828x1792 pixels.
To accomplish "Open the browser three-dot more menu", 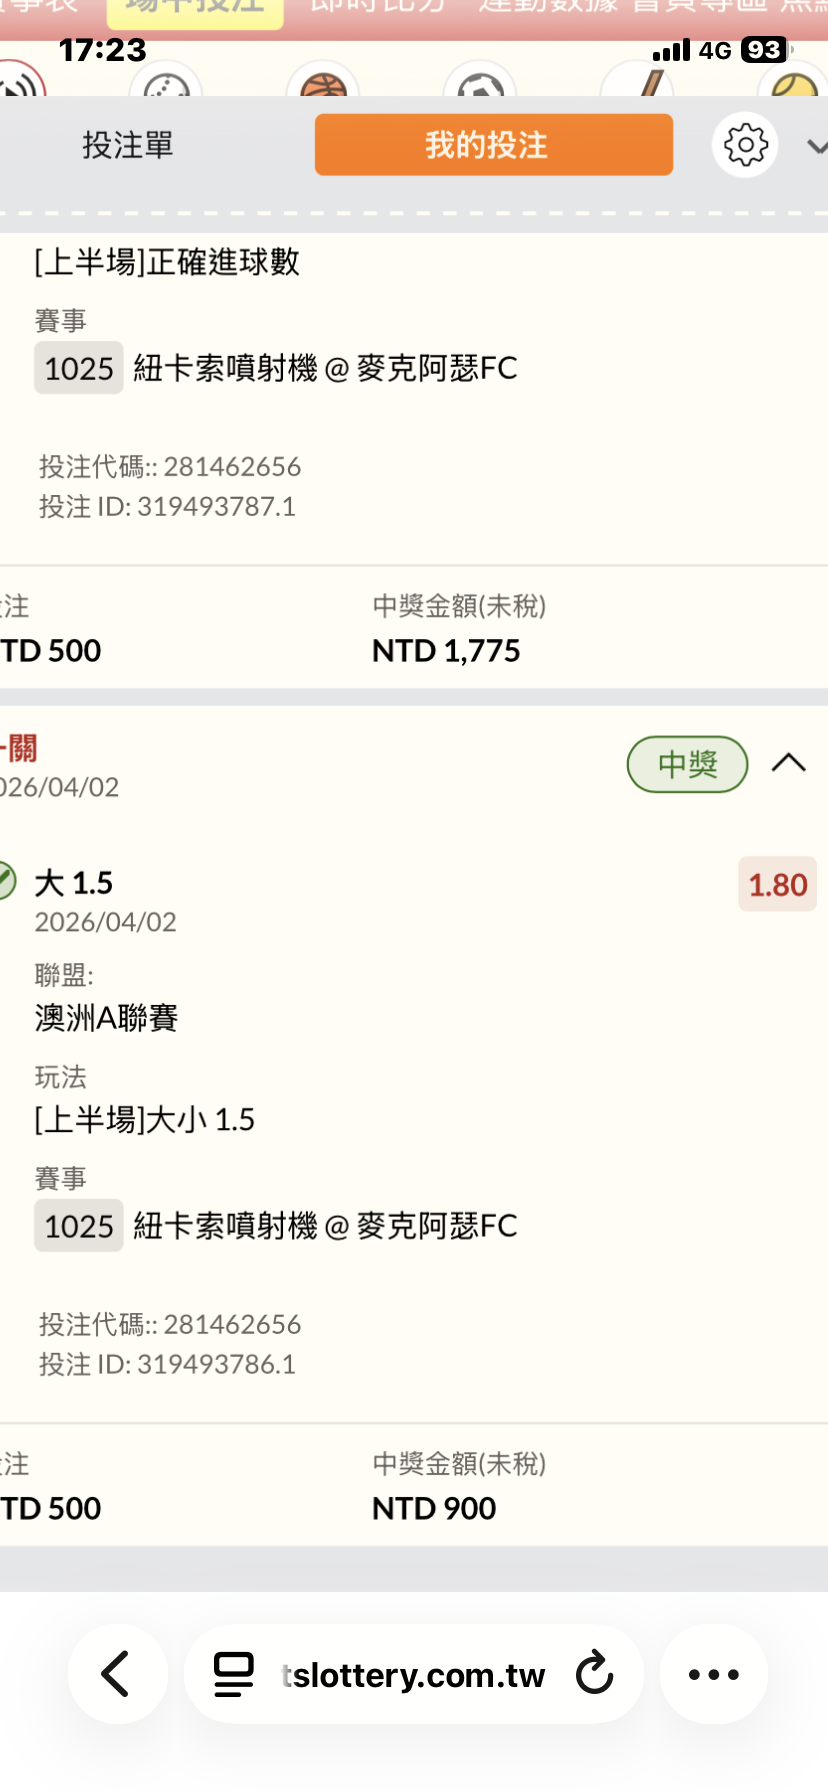I will (x=714, y=1674).
